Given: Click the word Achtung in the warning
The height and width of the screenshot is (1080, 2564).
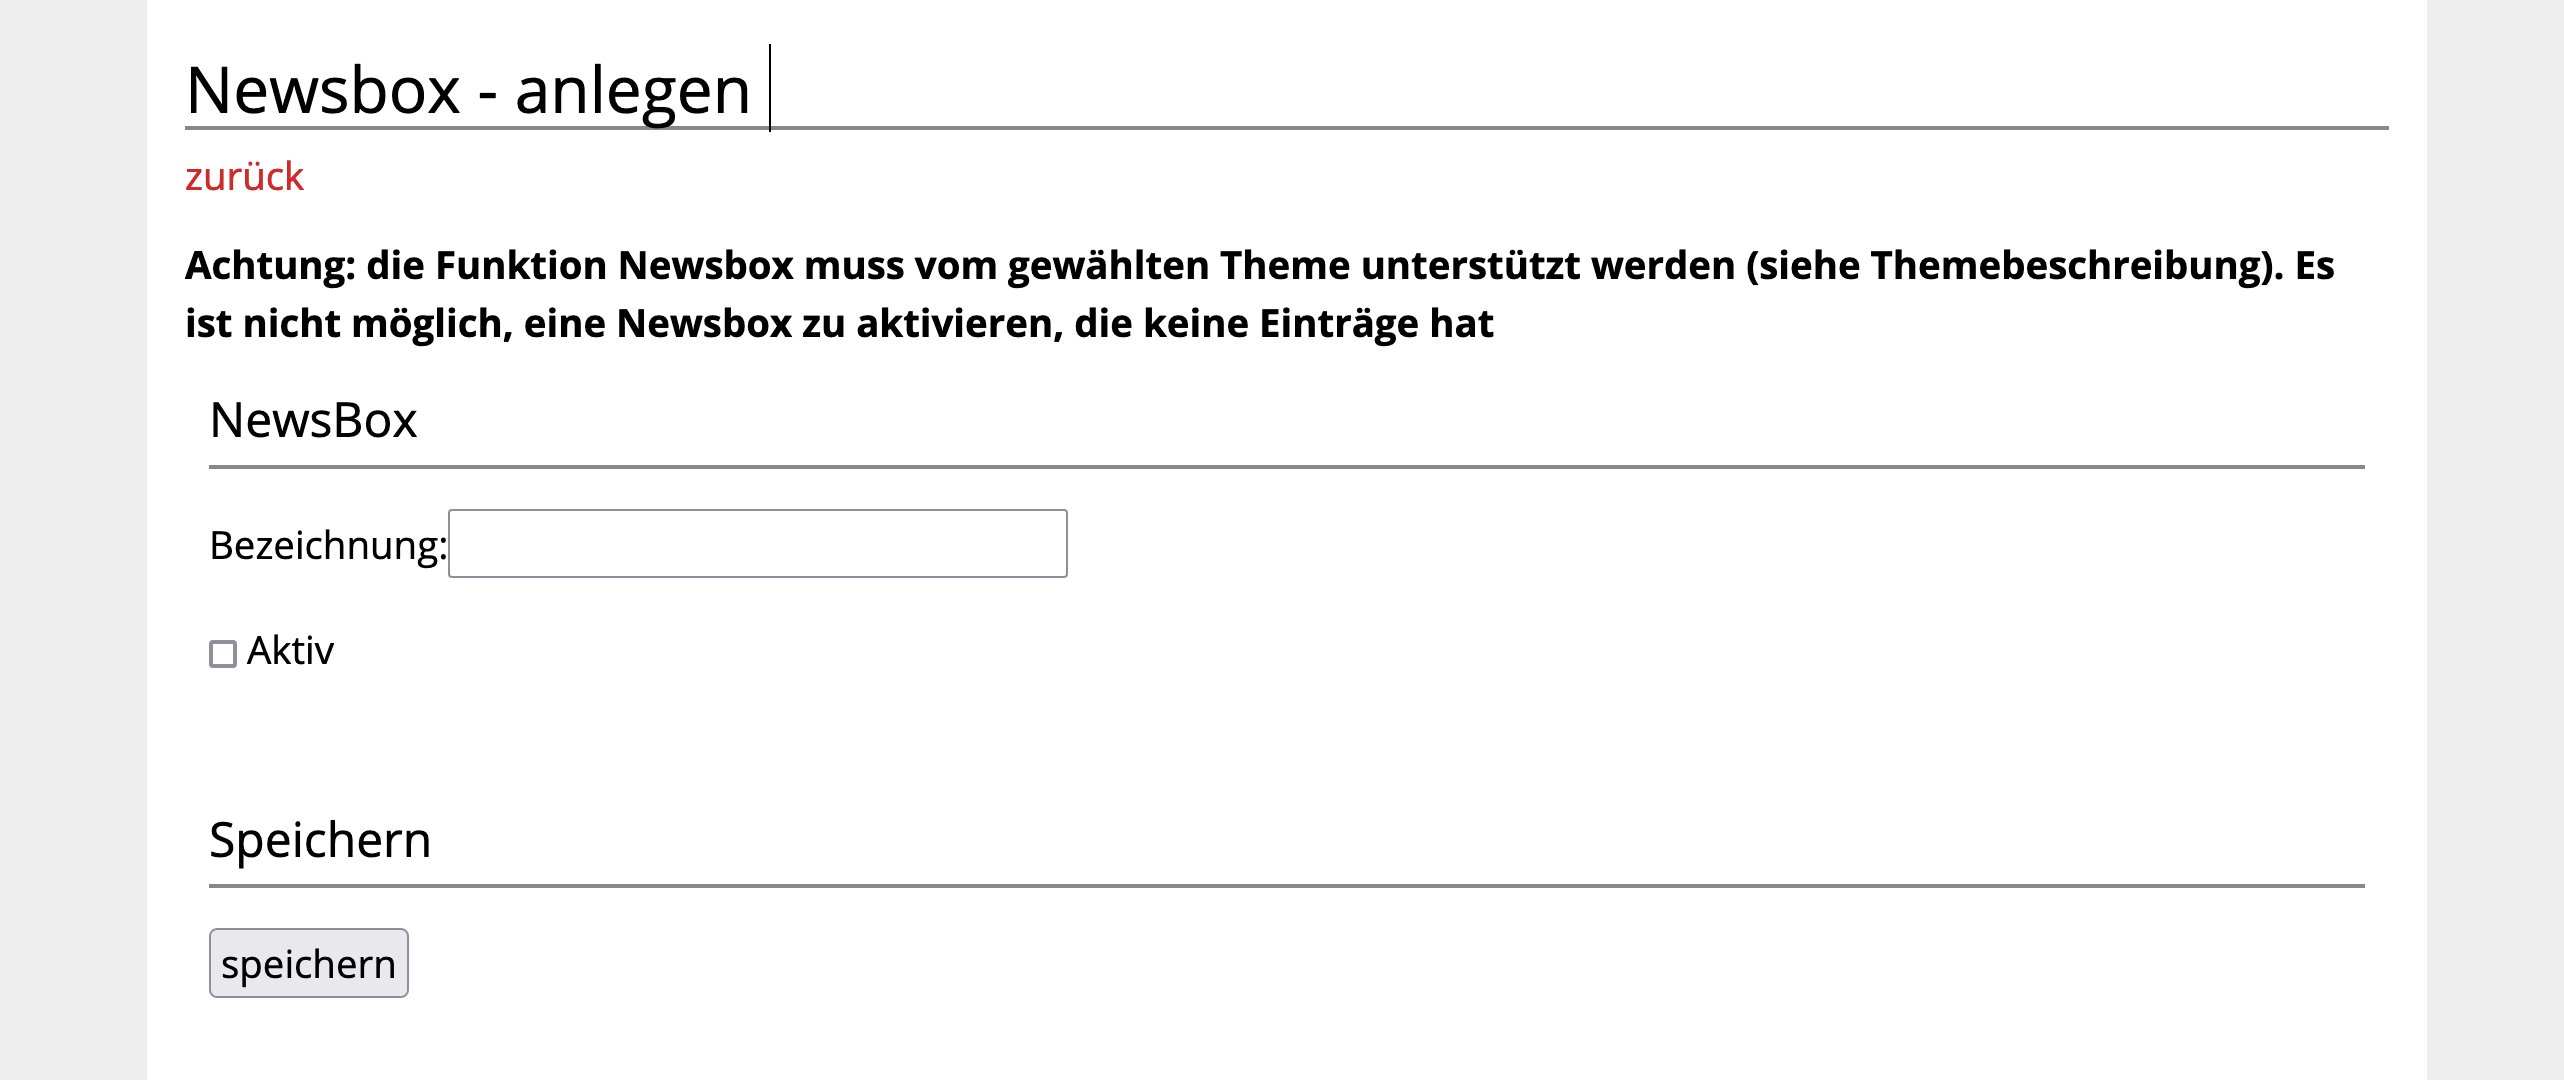Looking at the screenshot, I should (x=270, y=266).
